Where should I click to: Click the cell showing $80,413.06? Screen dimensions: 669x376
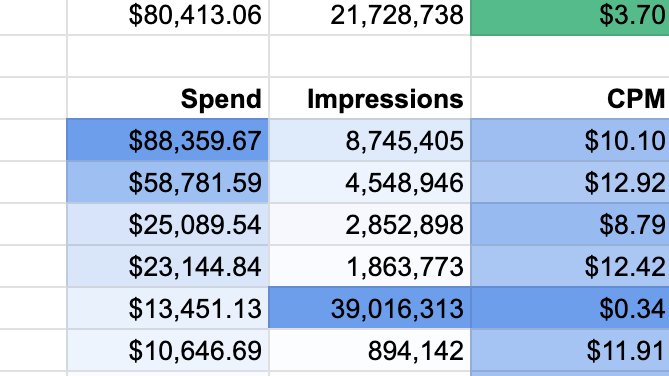click(x=168, y=17)
